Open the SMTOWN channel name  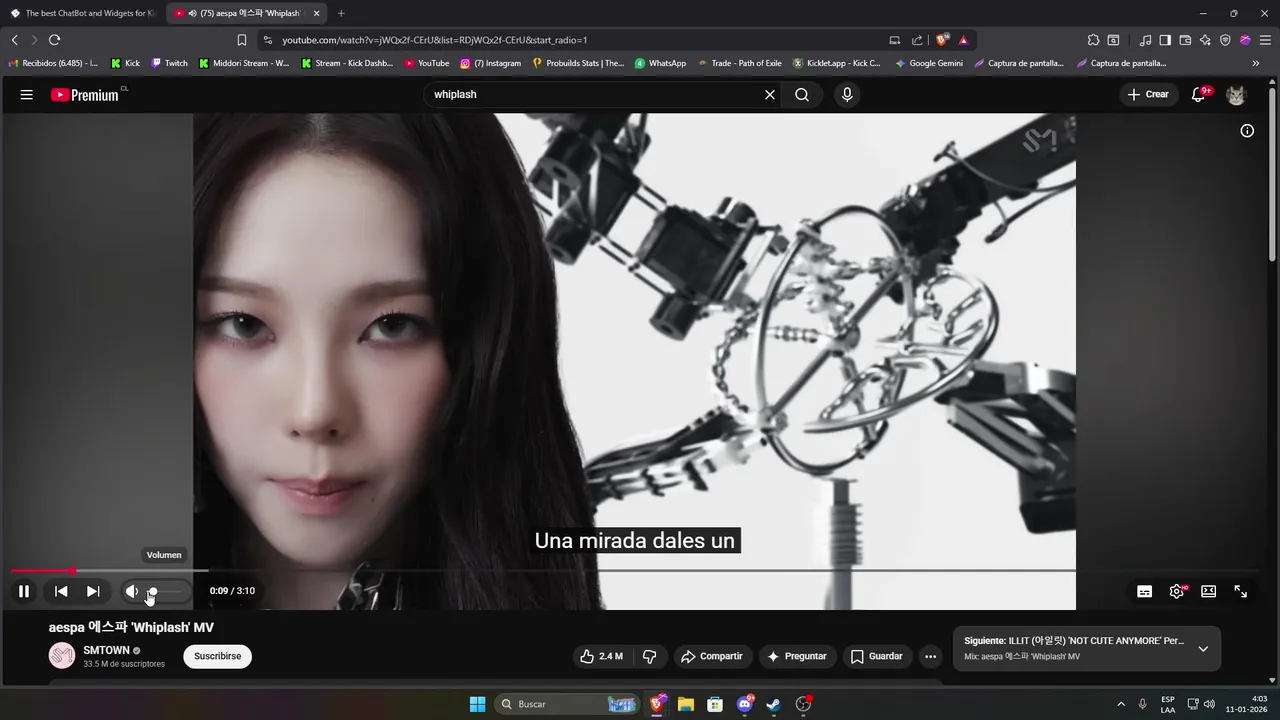(x=106, y=650)
